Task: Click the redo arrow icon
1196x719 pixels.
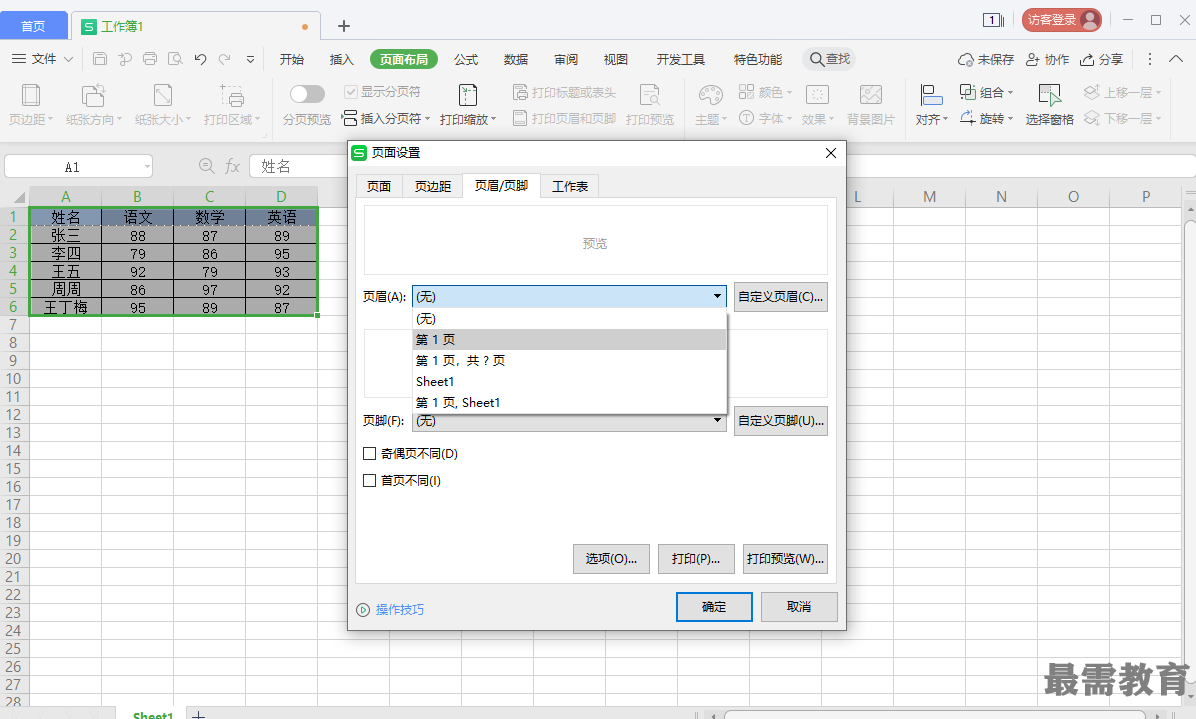Action: [x=225, y=59]
